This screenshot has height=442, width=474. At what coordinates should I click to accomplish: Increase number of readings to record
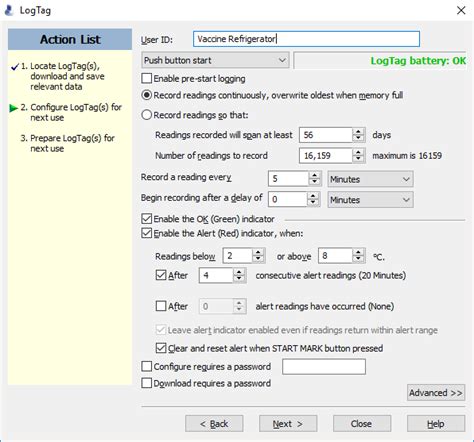pyautogui.click(x=358, y=152)
